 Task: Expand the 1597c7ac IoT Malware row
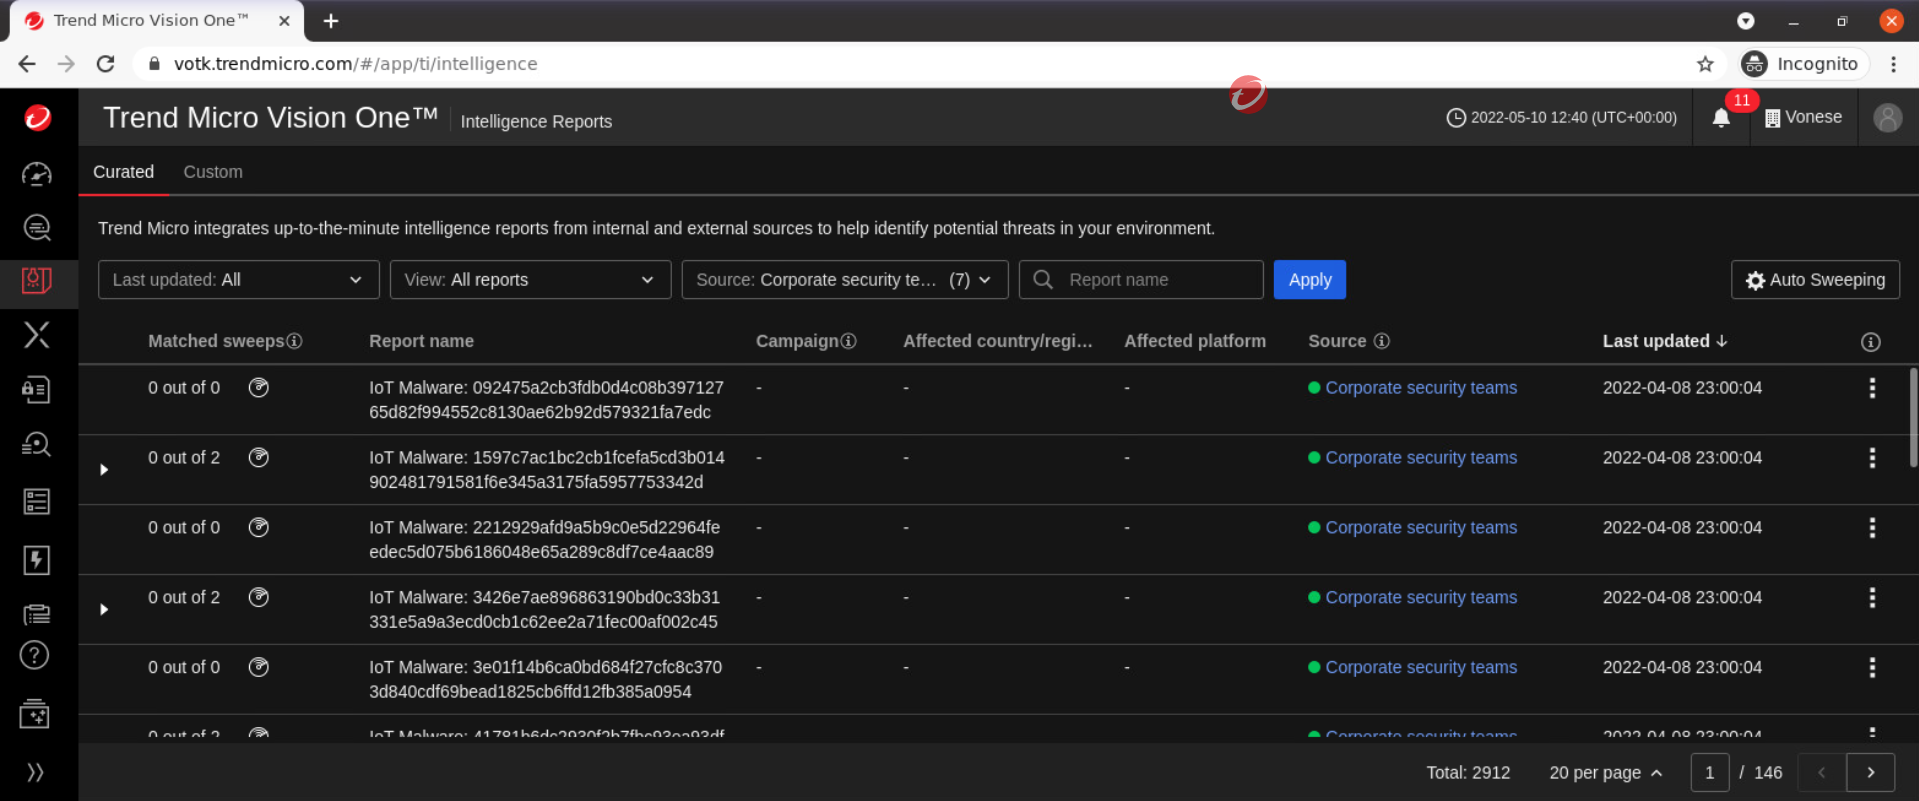[x=104, y=470]
